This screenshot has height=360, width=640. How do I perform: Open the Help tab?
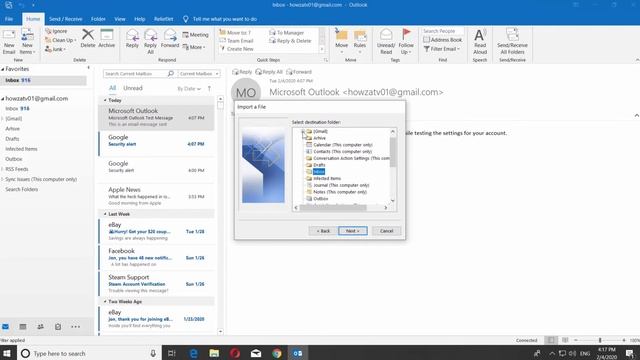click(x=140, y=19)
